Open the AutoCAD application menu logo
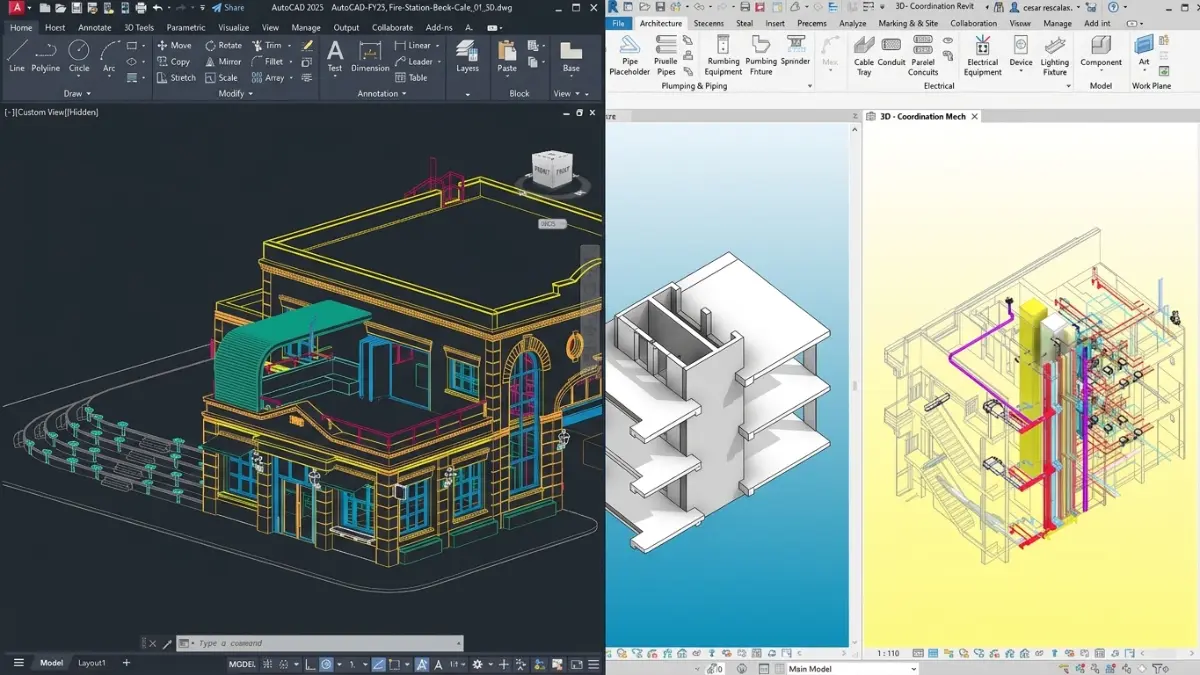The image size is (1200, 675). [x=16, y=8]
